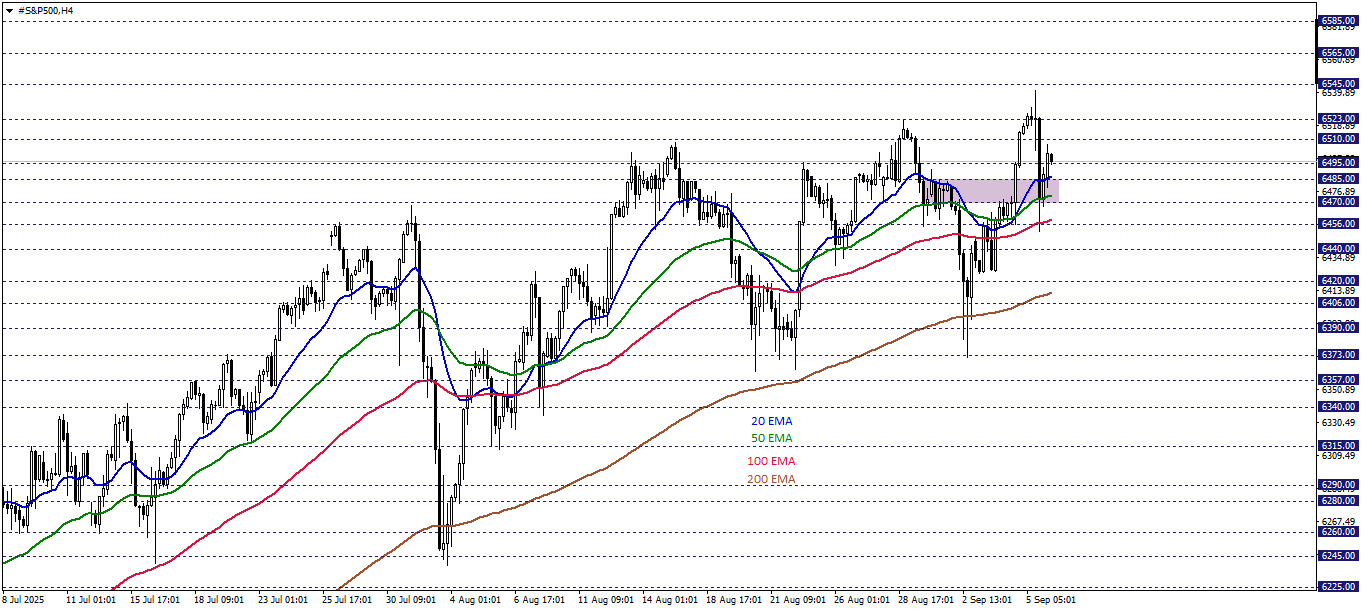Click the 8 Jul 2025 date label
This screenshot has width=1362, height=611.
click(24, 600)
